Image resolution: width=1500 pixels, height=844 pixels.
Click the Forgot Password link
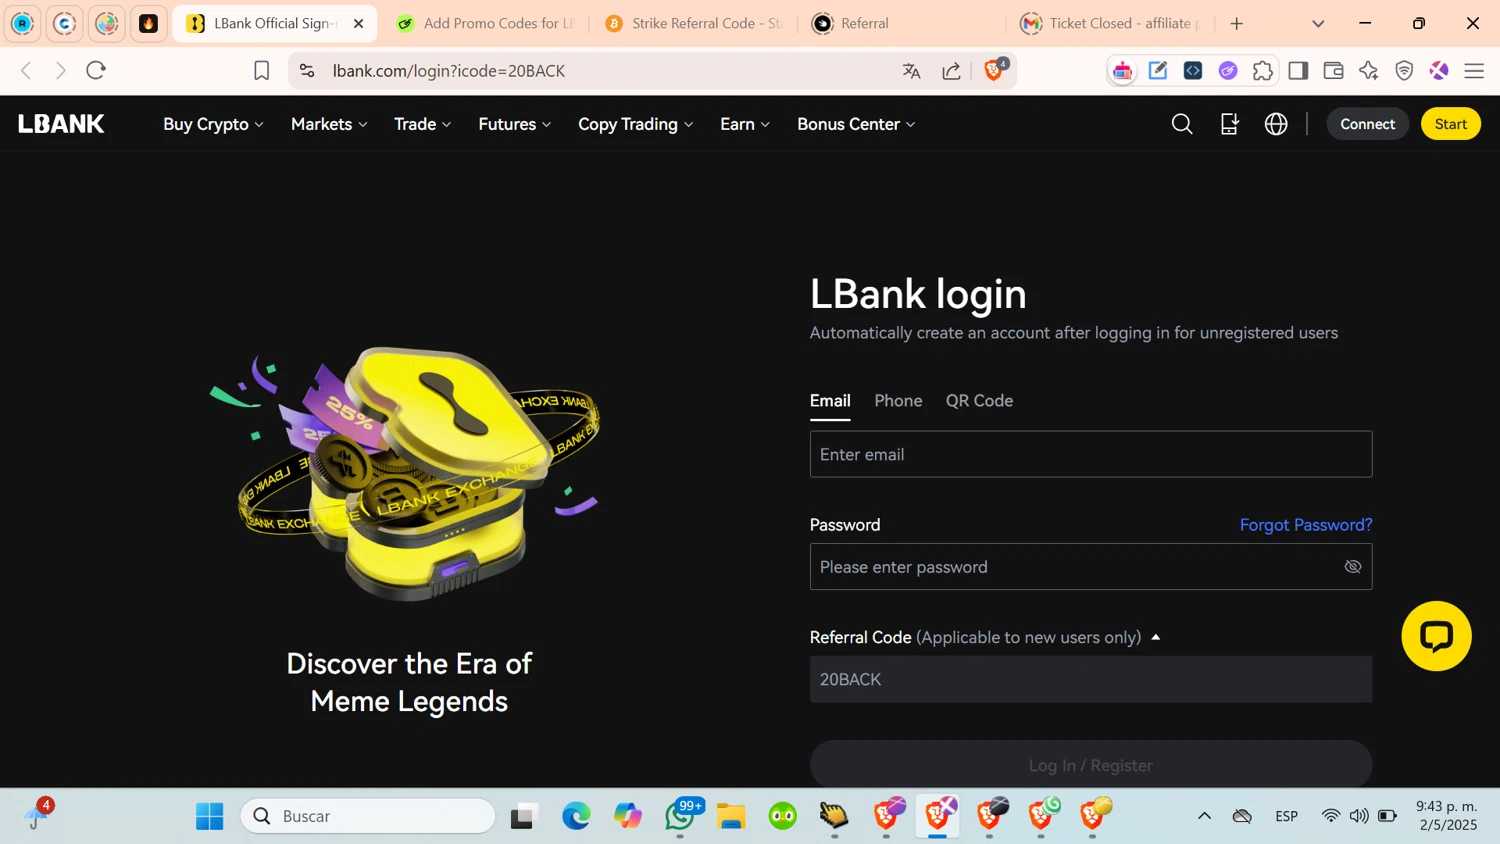tap(1305, 525)
